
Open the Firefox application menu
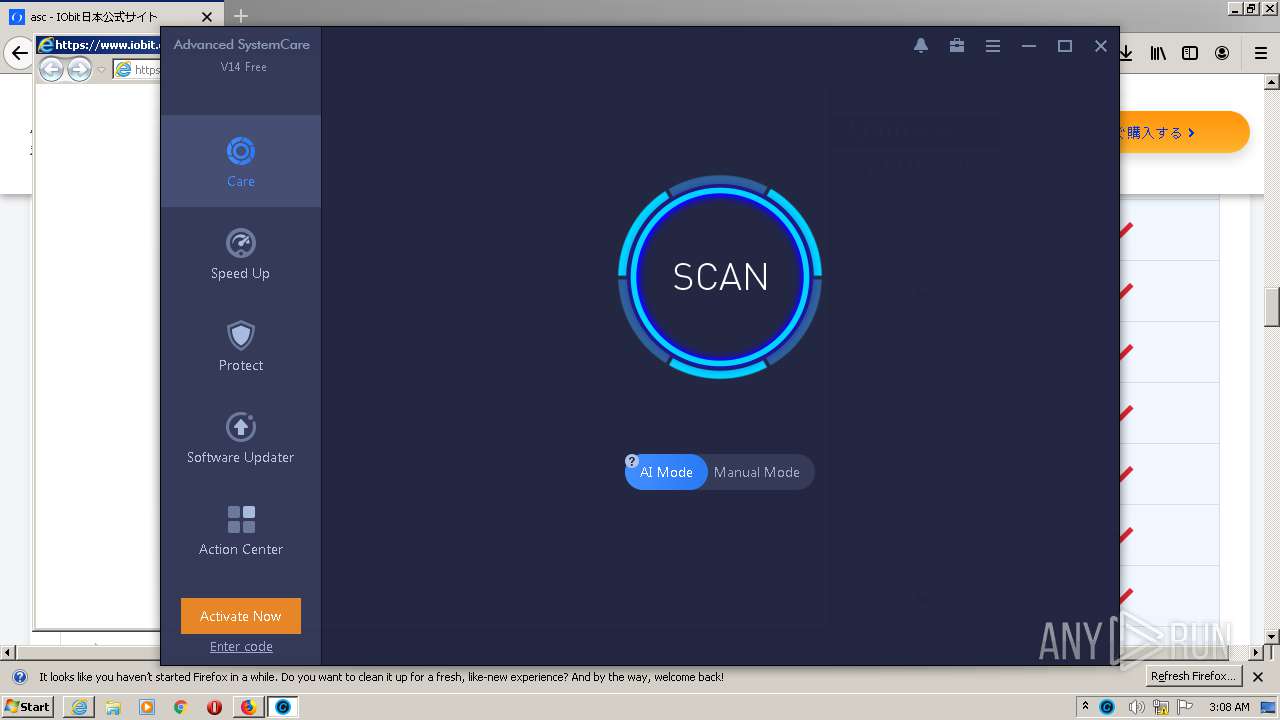(x=1261, y=53)
